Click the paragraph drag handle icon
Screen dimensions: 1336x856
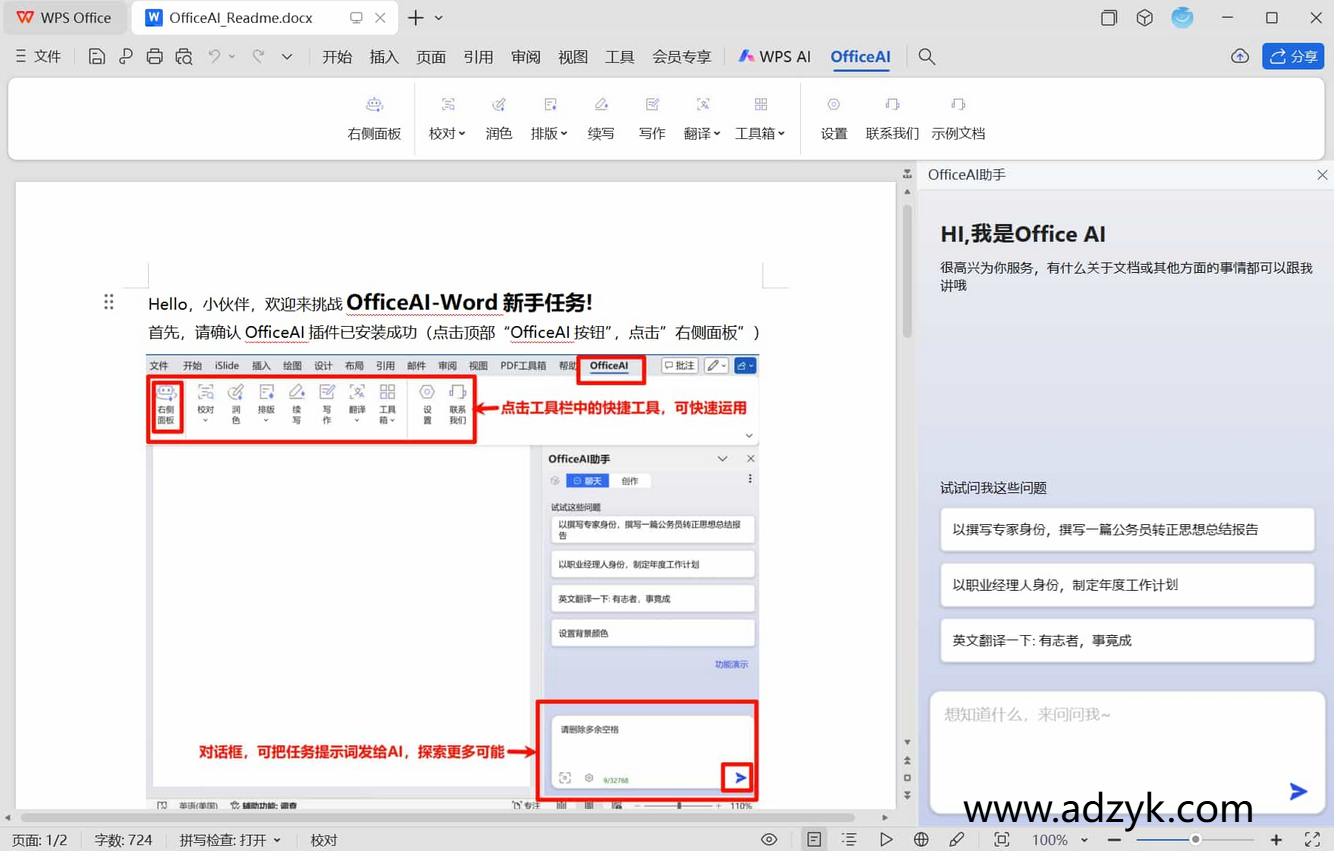coord(109,302)
